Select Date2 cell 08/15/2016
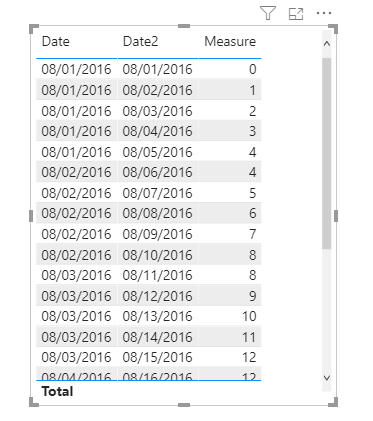373x421 pixels. (157, 357)
